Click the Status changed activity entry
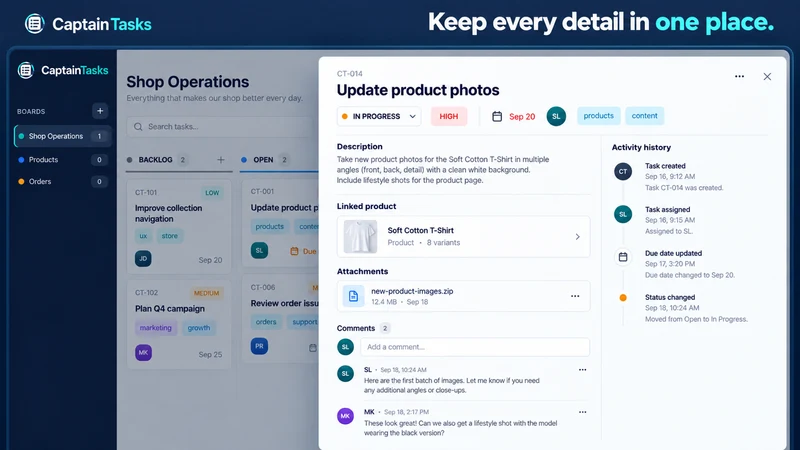800x450 pixels. [x=696, y=308]
